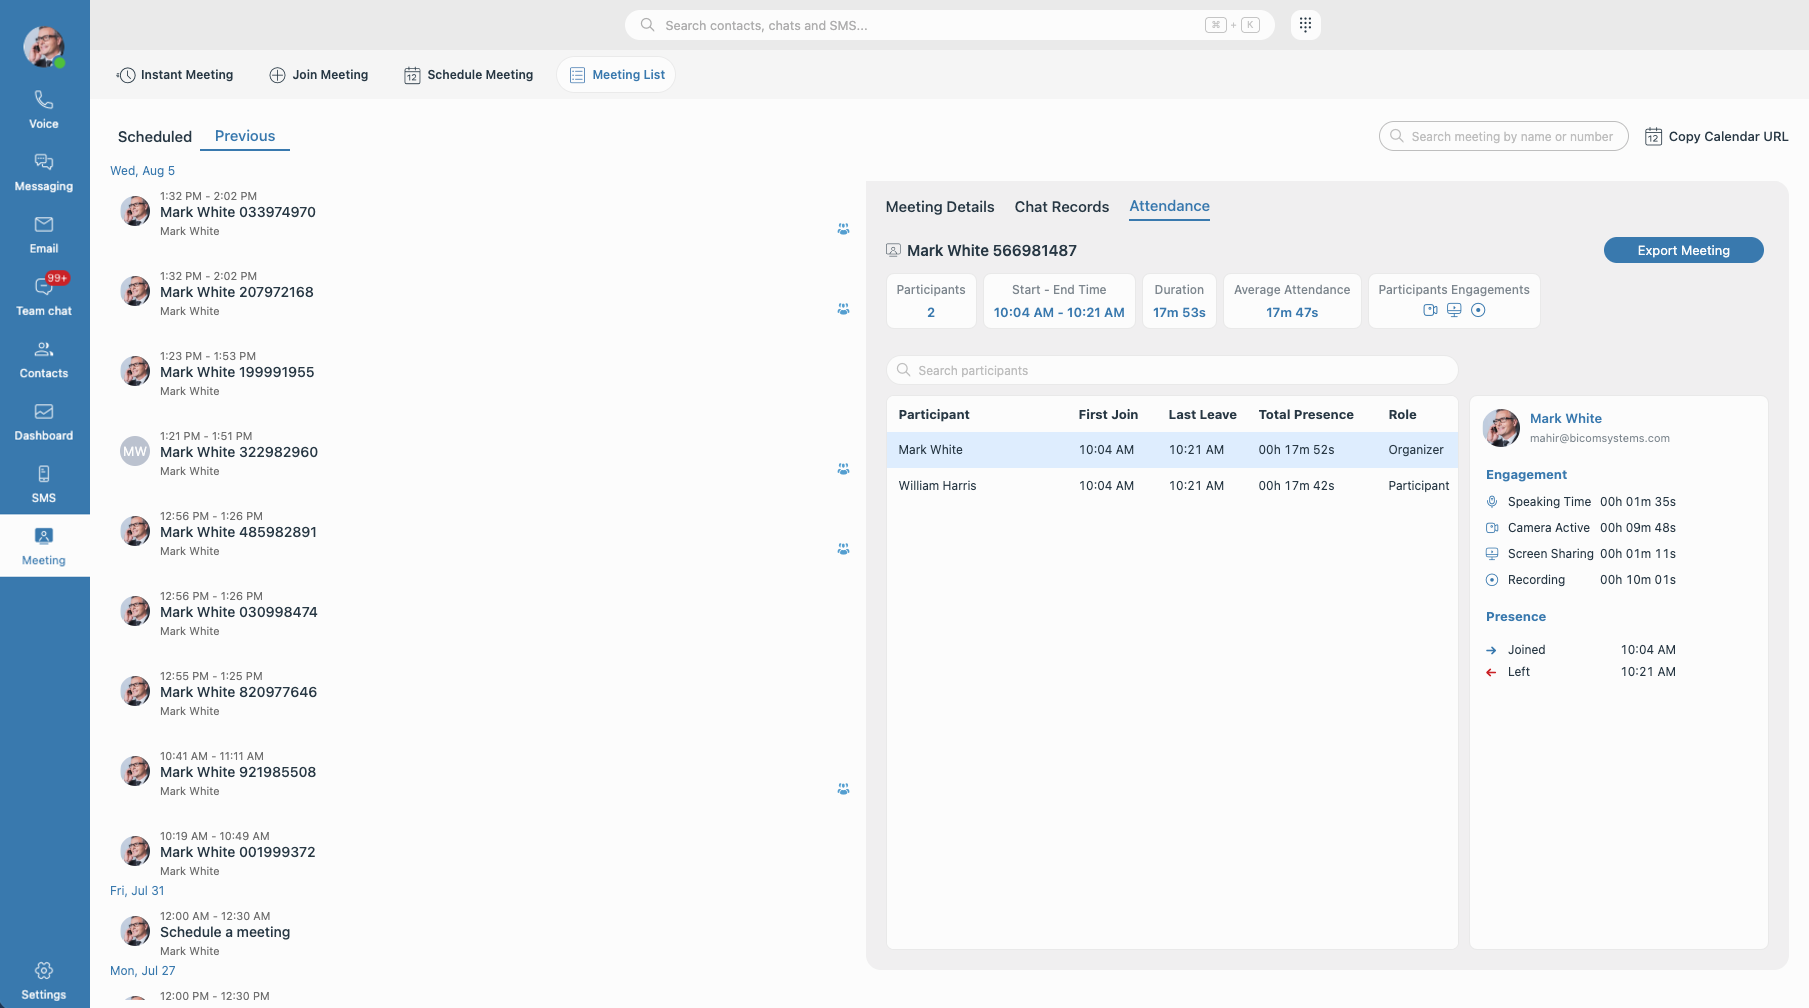
Task: Start an Instant Meeting
Action: pyautogui.click(x=175, y=75)
